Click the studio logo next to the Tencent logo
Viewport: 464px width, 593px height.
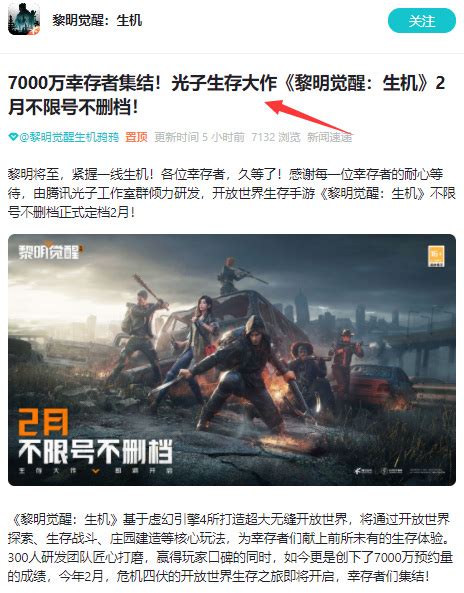(x=391, y=471)
